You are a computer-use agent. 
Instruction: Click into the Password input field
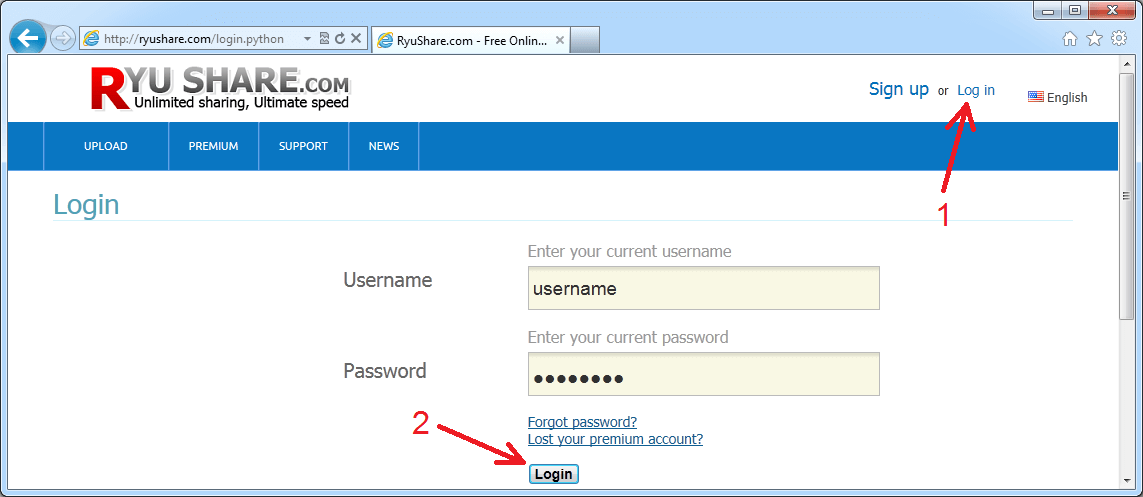tap(703, 375)
